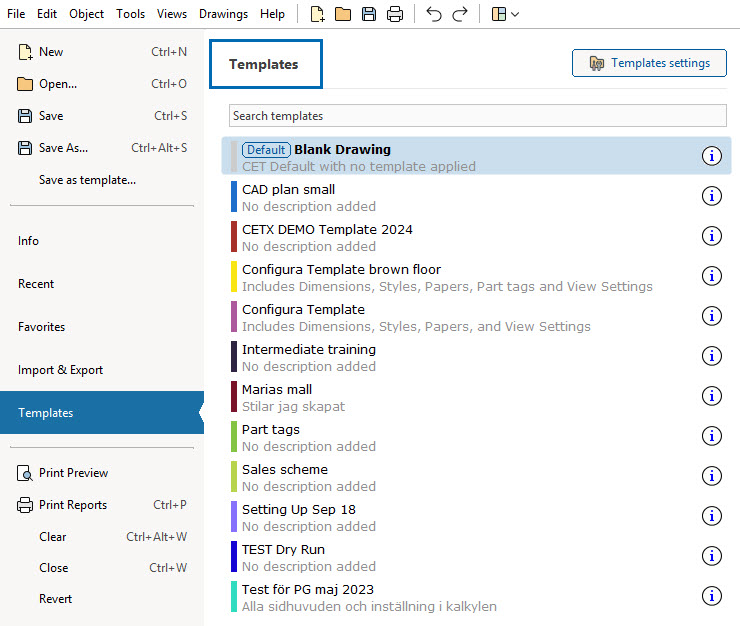Select the Marias mall template

(476, 397)
